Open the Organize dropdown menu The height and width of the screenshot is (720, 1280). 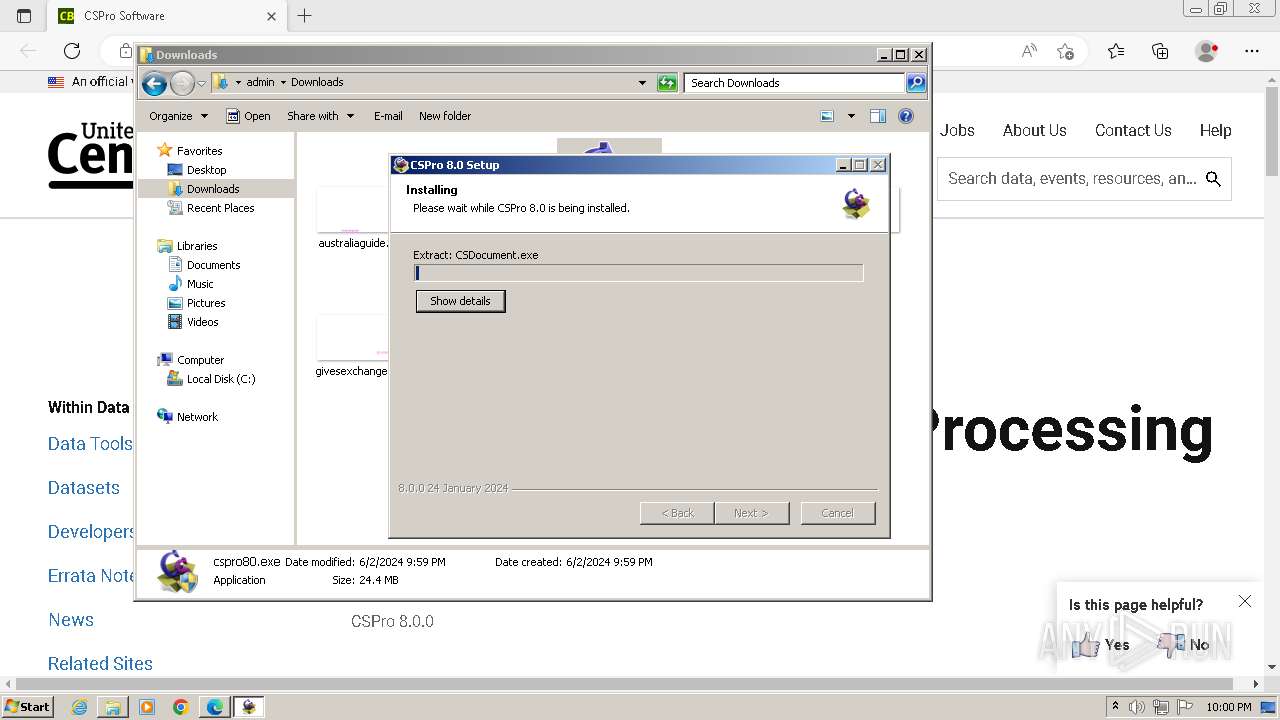coord(178,116)
